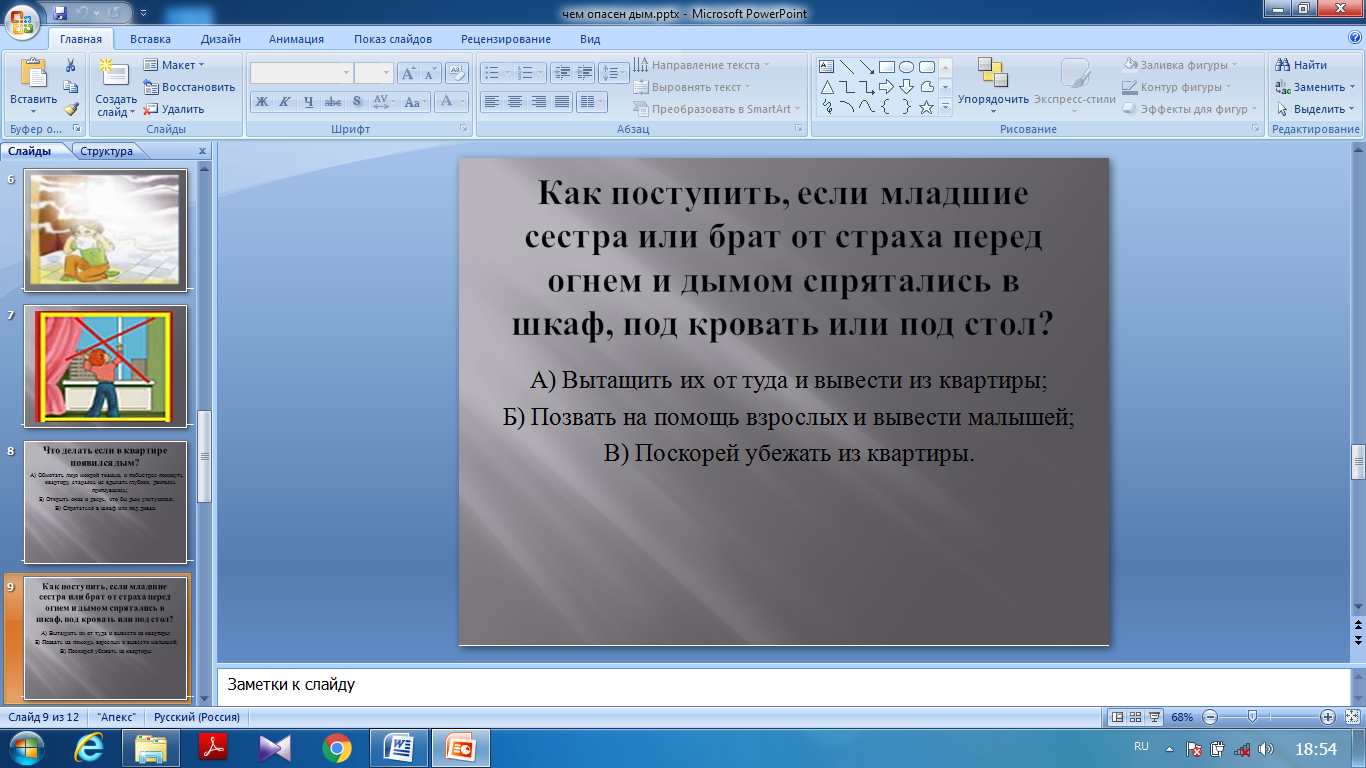Viewport: 1366px width, 768px height.
Task: Clear all formatting with eraser icon
Action: (457, 73)
